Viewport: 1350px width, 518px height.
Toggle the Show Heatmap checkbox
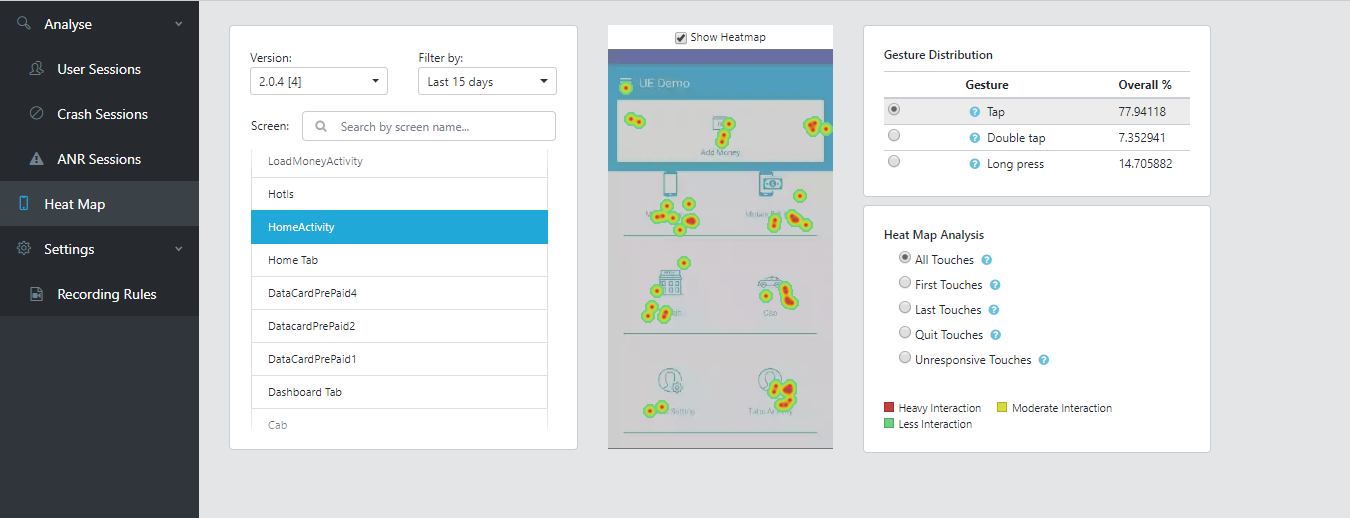[681, 38]
